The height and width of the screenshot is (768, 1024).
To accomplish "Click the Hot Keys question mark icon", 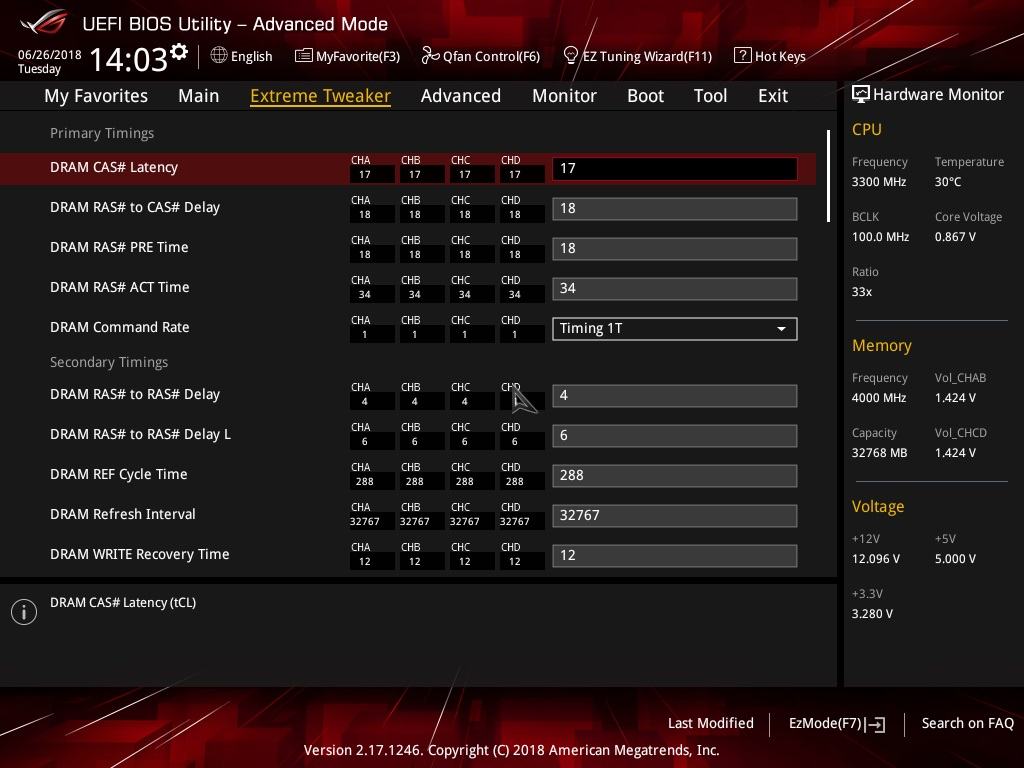I will pos(743,56).
